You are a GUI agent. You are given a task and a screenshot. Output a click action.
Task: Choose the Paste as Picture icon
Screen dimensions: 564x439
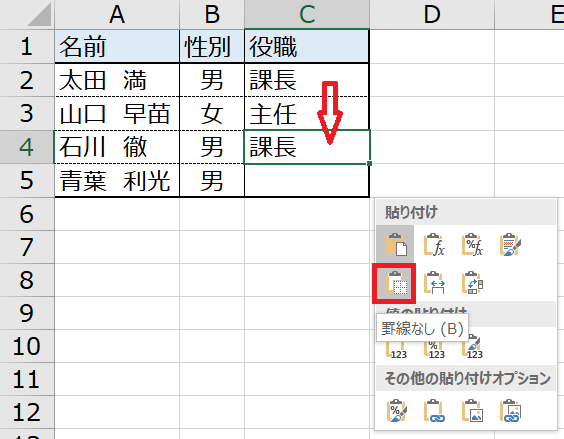point(472,411)
